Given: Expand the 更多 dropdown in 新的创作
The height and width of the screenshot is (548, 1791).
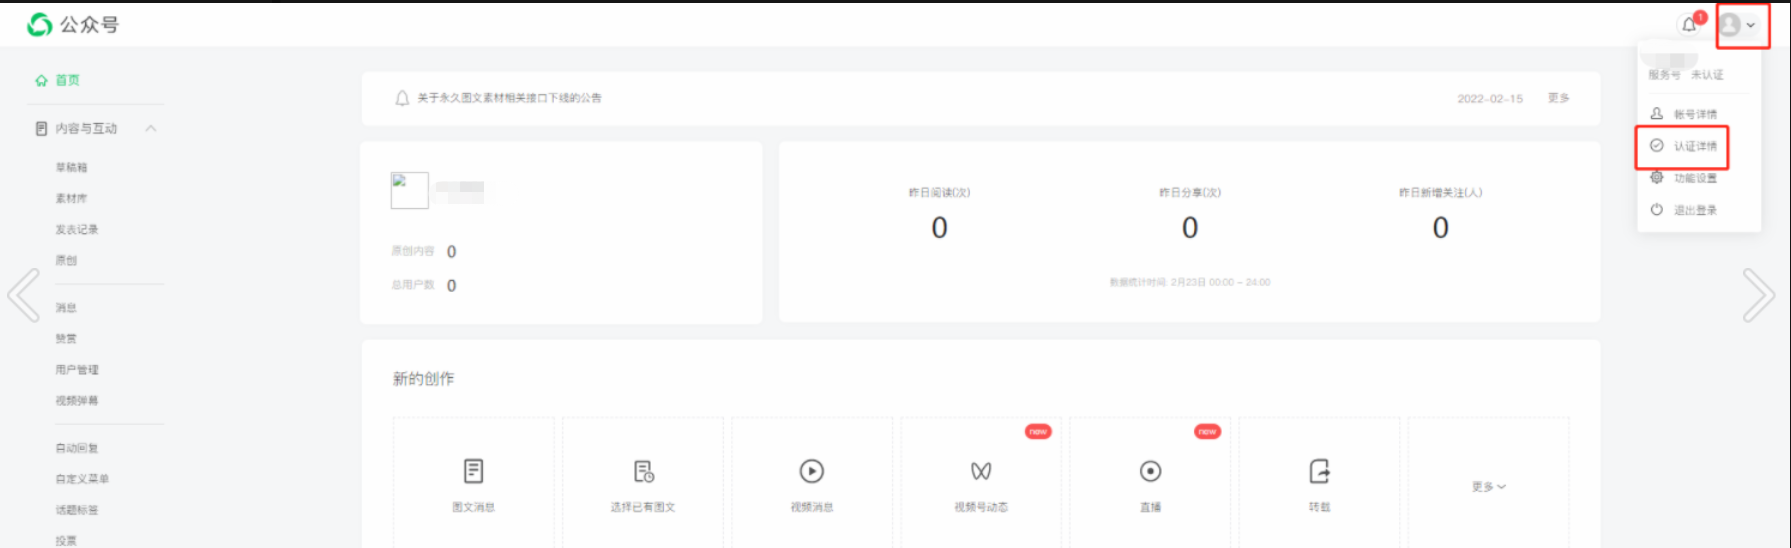Looking at the screenshot, I should coord(1488,487).
